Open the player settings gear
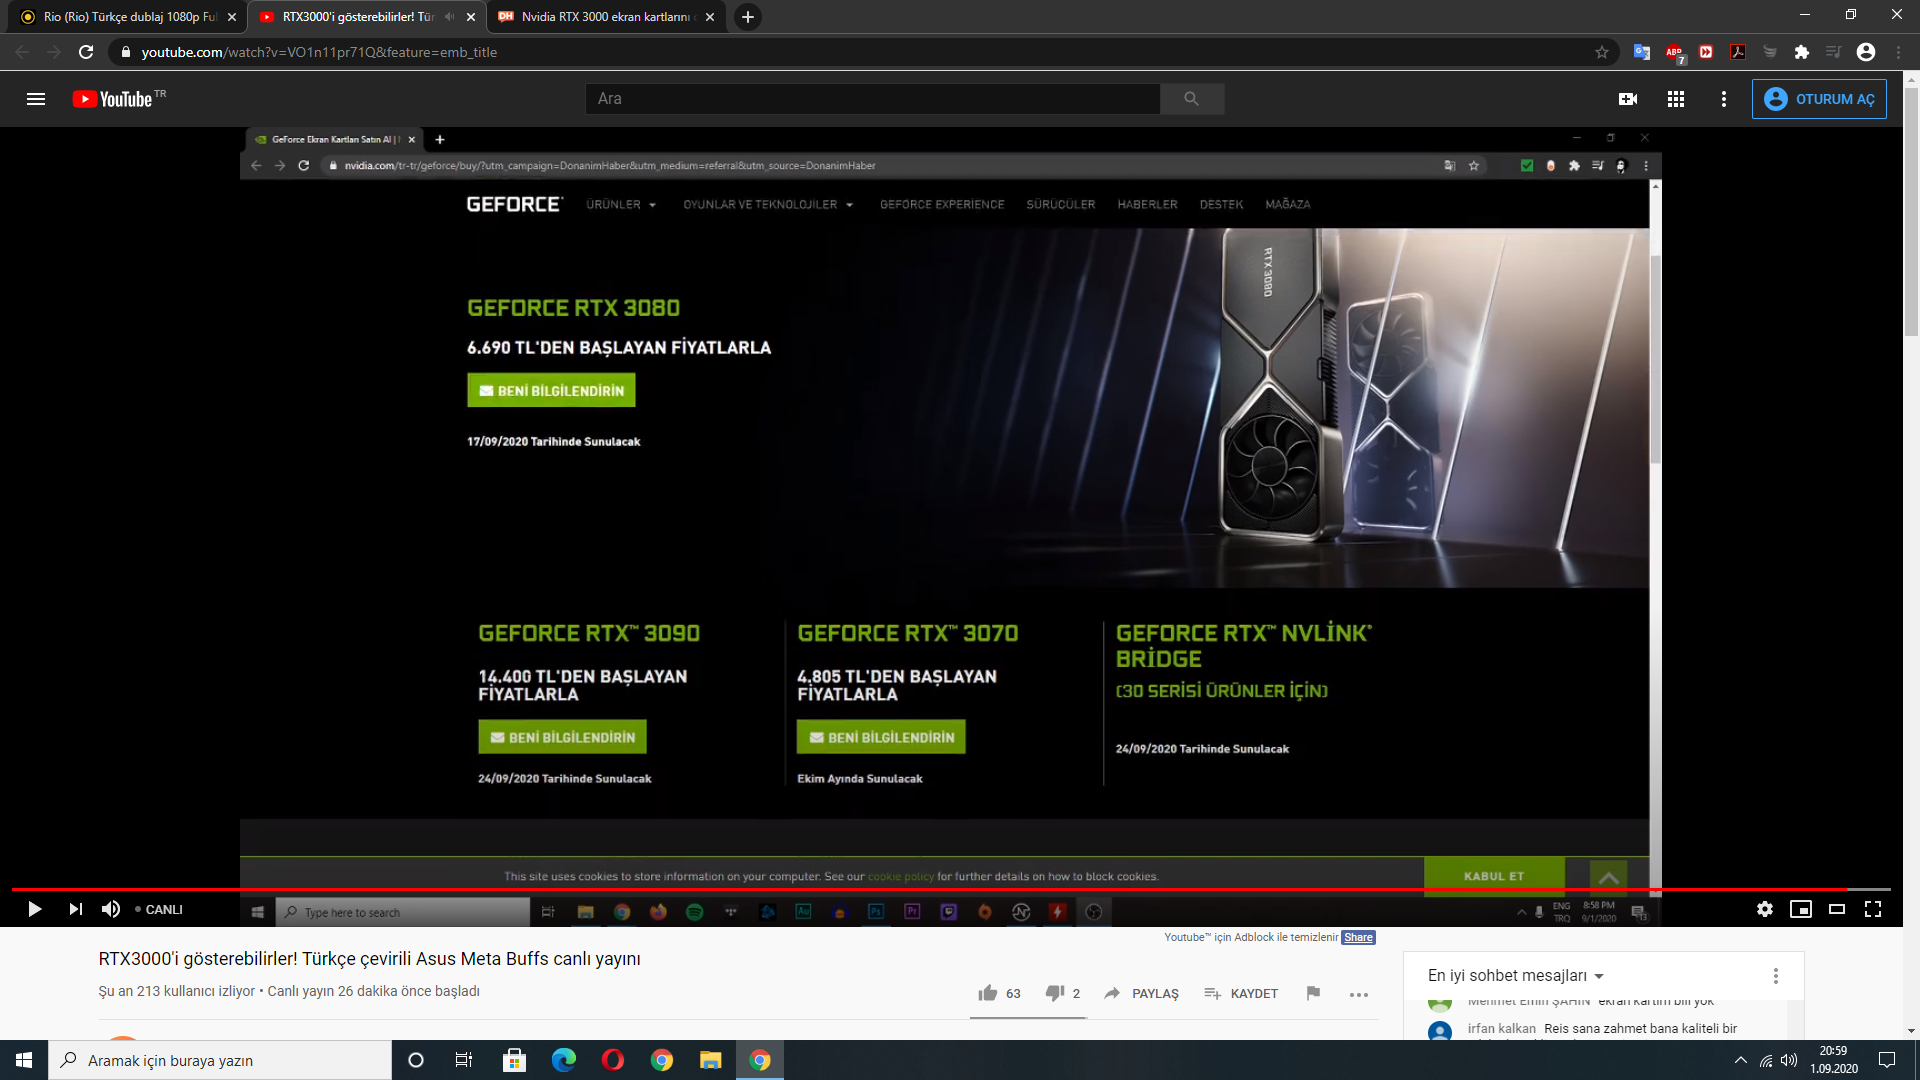 [1765, 909]
